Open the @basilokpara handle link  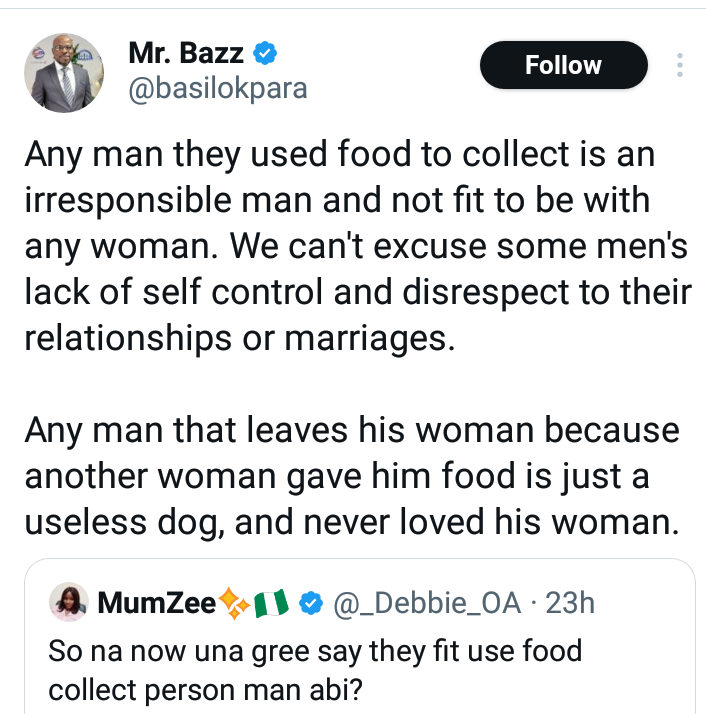(217, 89)
